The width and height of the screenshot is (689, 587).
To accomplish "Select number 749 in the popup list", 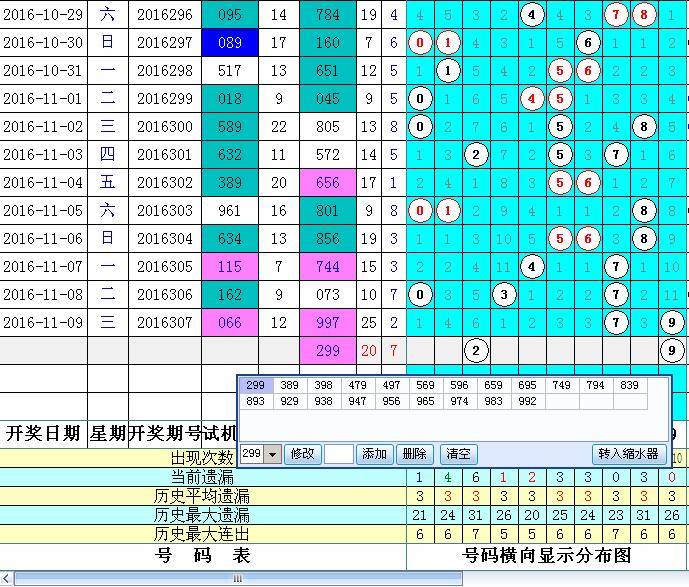I will tap(562, 385).
